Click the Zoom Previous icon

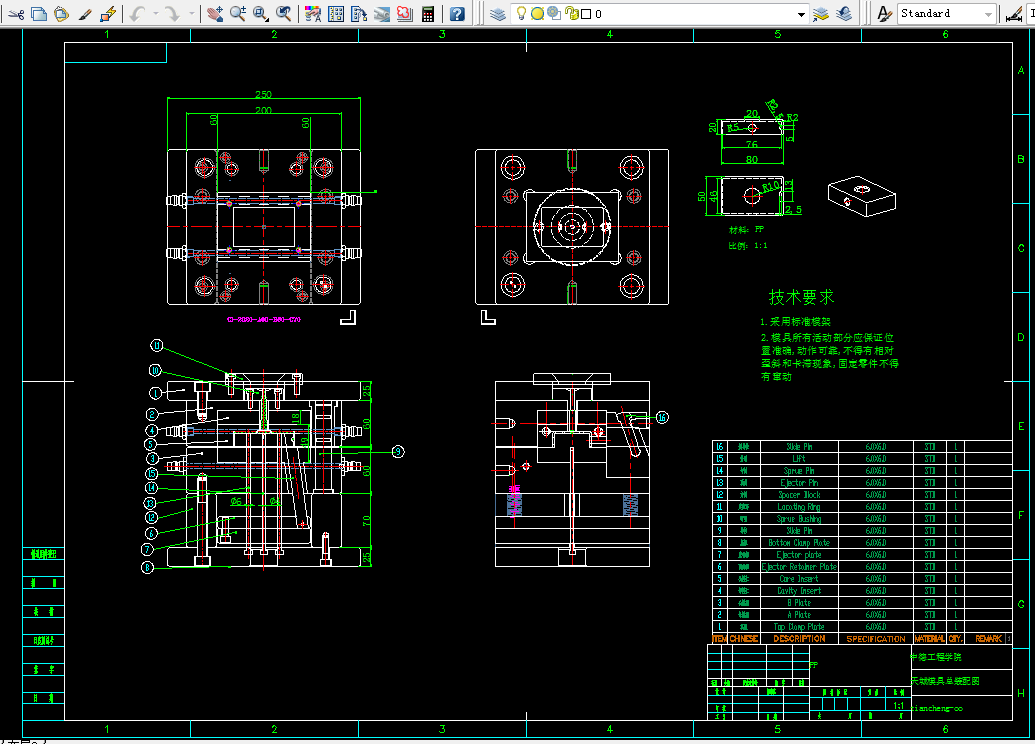click(284, 13)
